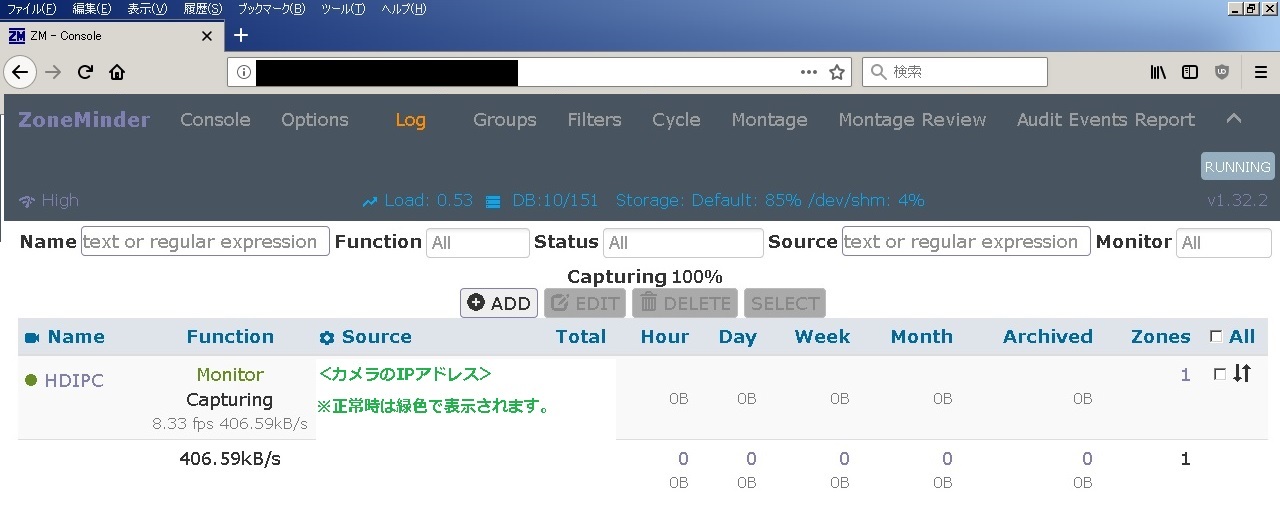Go forward with the browser forward arrow

coord(53,72)
